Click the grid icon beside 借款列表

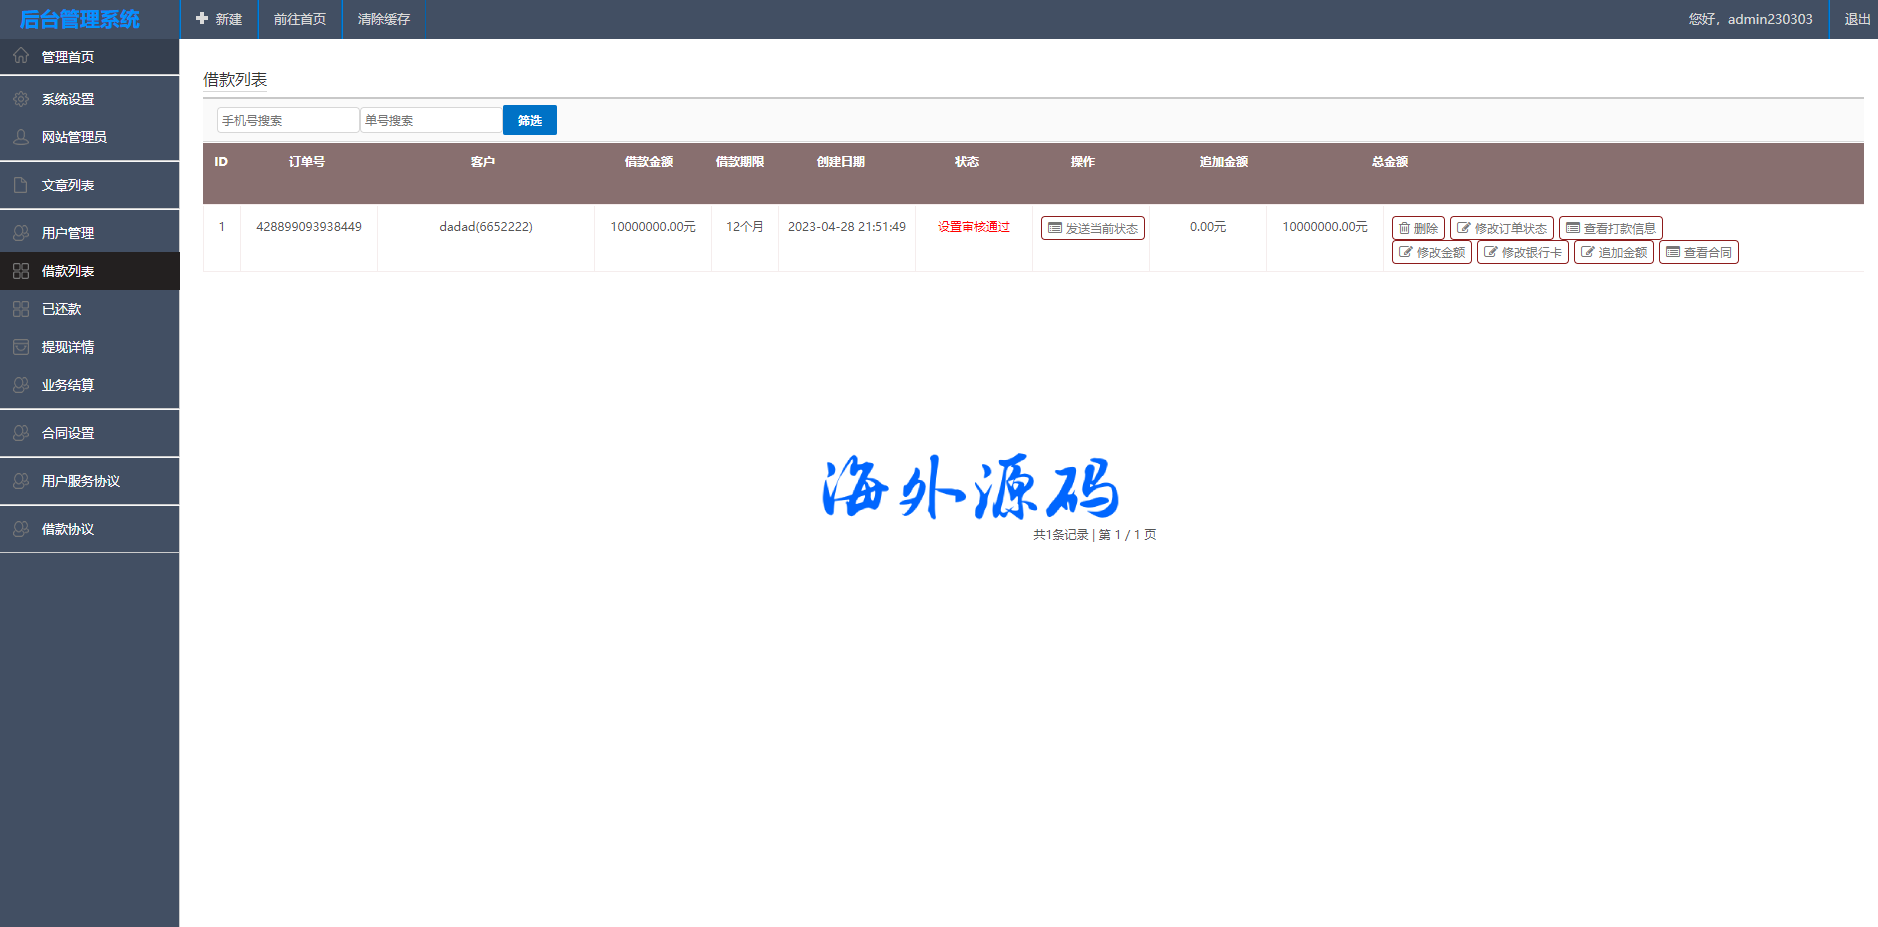click(x=21, y=271)
